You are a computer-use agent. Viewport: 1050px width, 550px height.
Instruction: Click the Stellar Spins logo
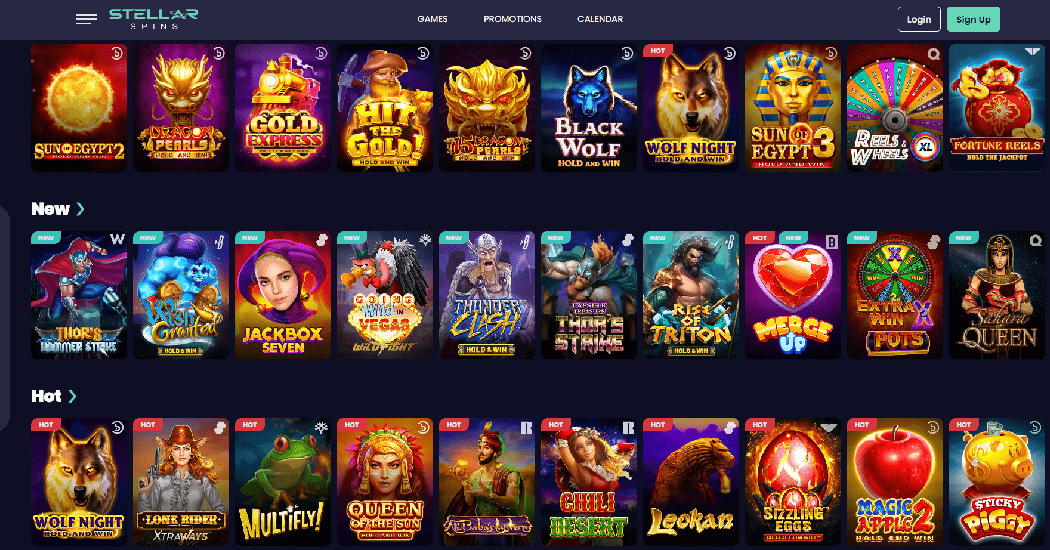(x=153, y=19)
